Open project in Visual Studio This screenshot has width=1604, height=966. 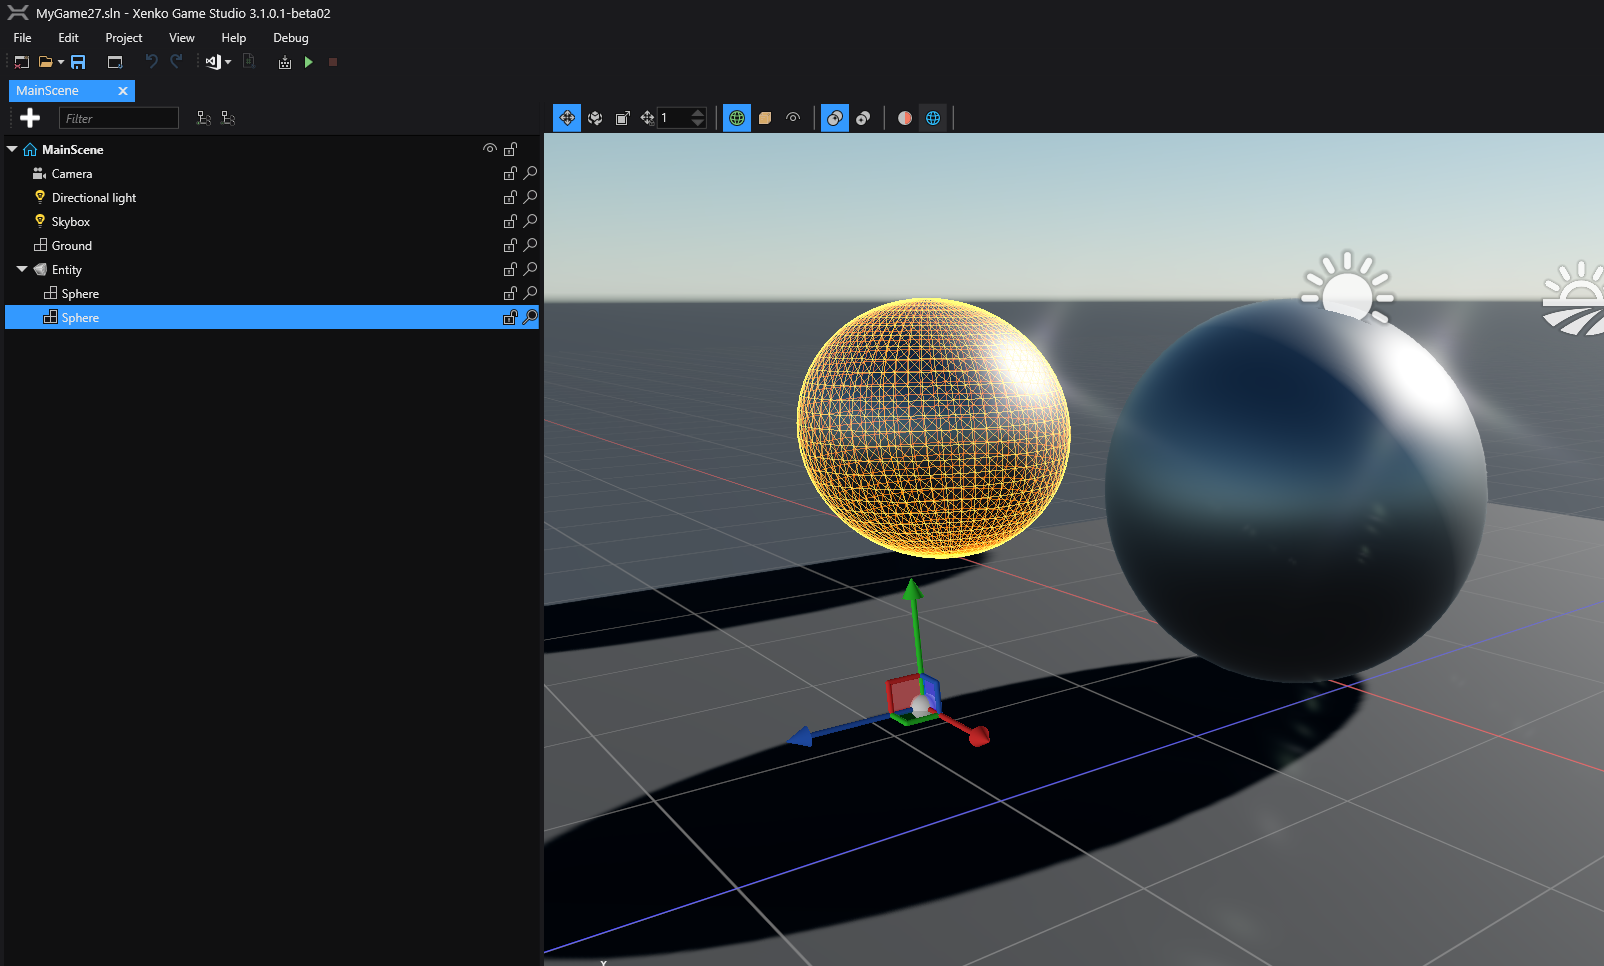pyautogui.click(x=212, y=62)
